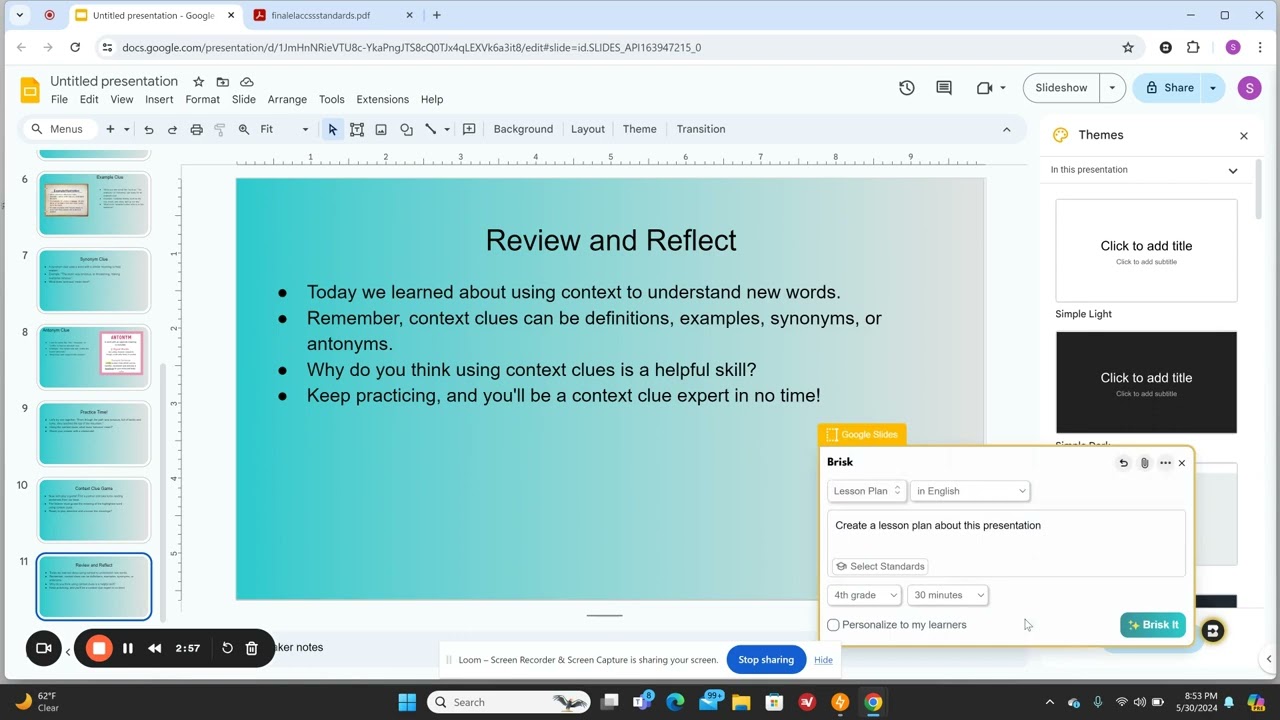The width and height of the screenshot is (1280, 720).
Task: Show all comments in the header
Action: pos(944,88)
